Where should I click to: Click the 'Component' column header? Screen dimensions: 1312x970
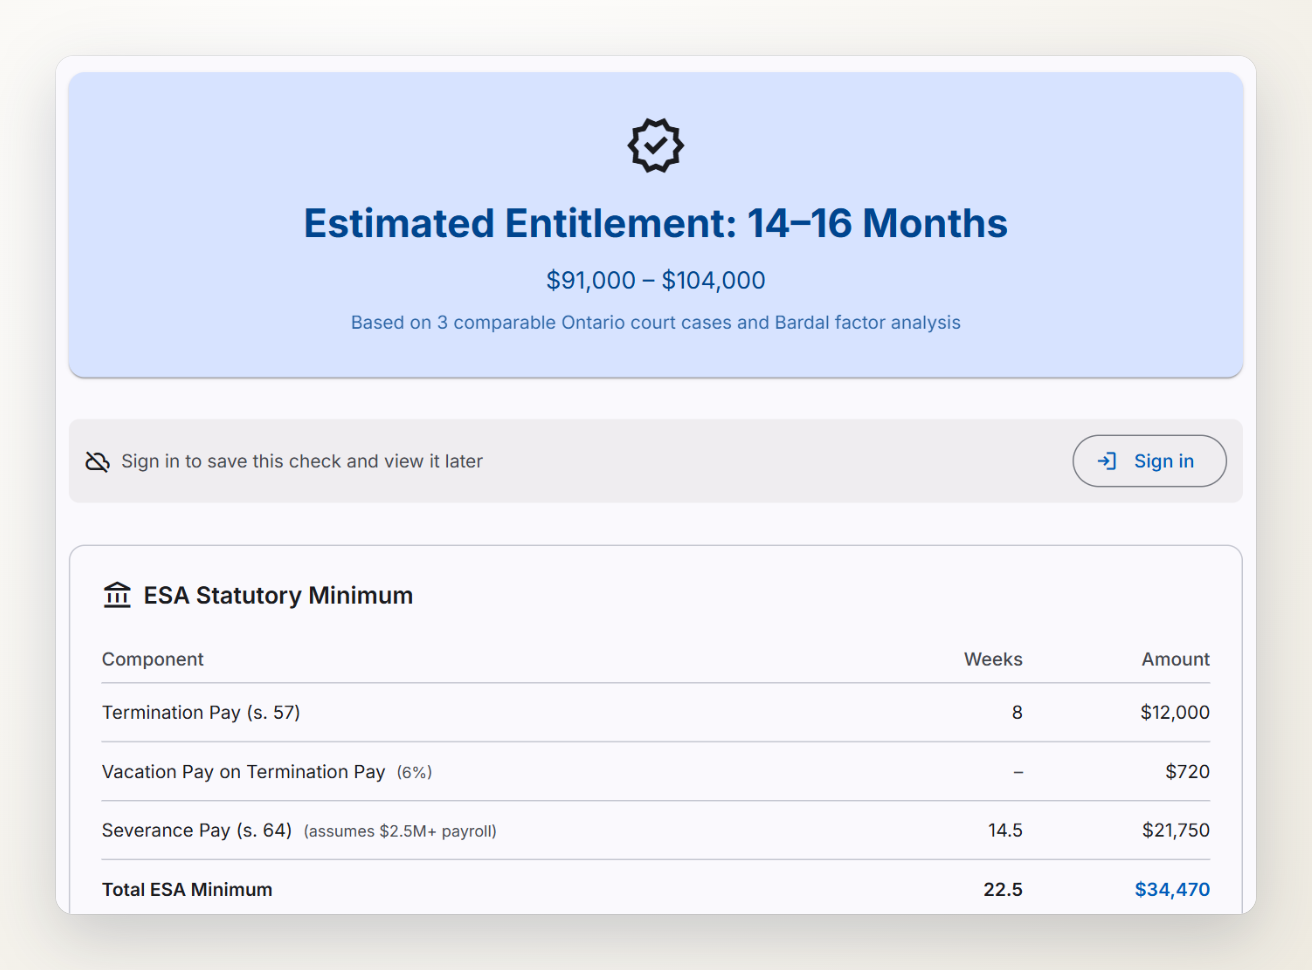153,659
